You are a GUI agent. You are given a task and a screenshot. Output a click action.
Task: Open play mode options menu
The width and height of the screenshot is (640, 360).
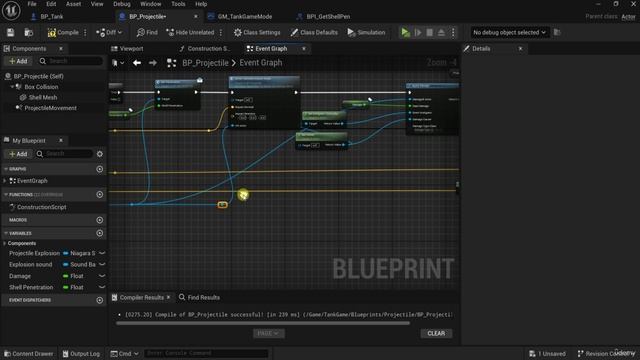[x=453, y=33]
